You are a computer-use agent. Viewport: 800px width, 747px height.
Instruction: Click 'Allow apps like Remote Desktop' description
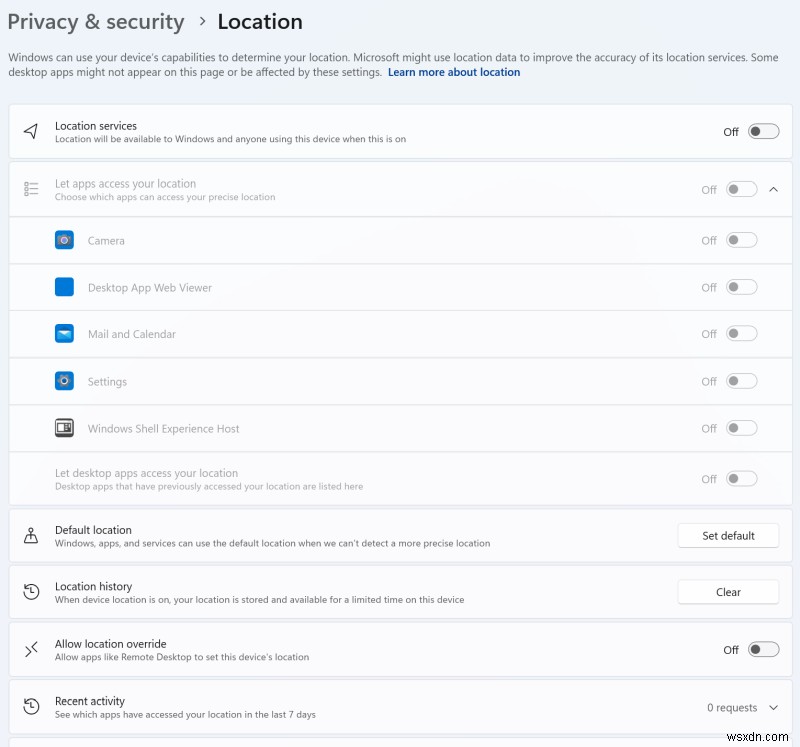[182, 657]
